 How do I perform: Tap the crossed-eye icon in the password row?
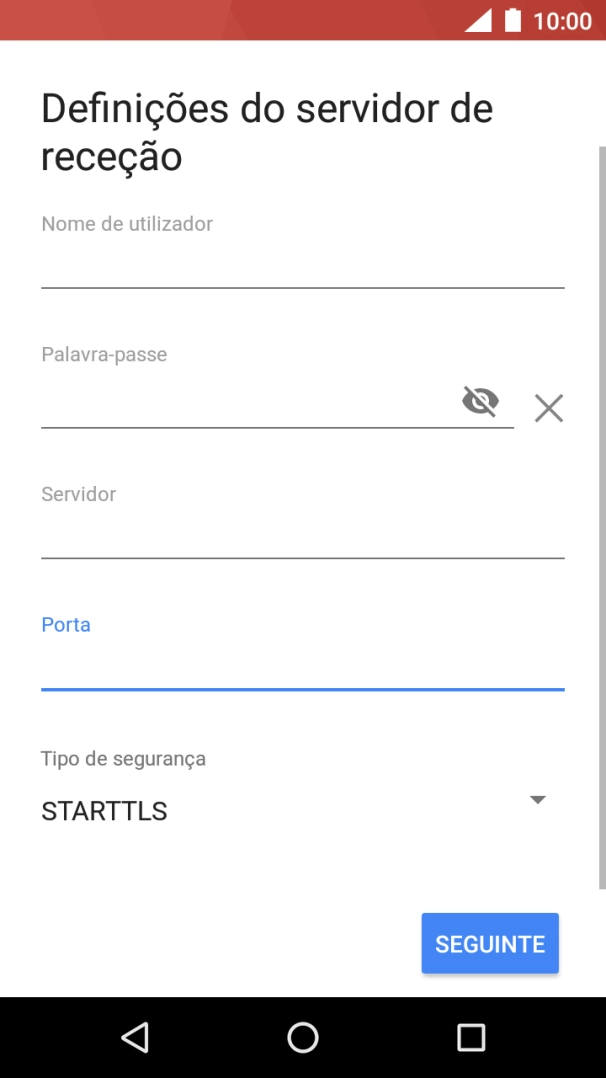(481, 402)
